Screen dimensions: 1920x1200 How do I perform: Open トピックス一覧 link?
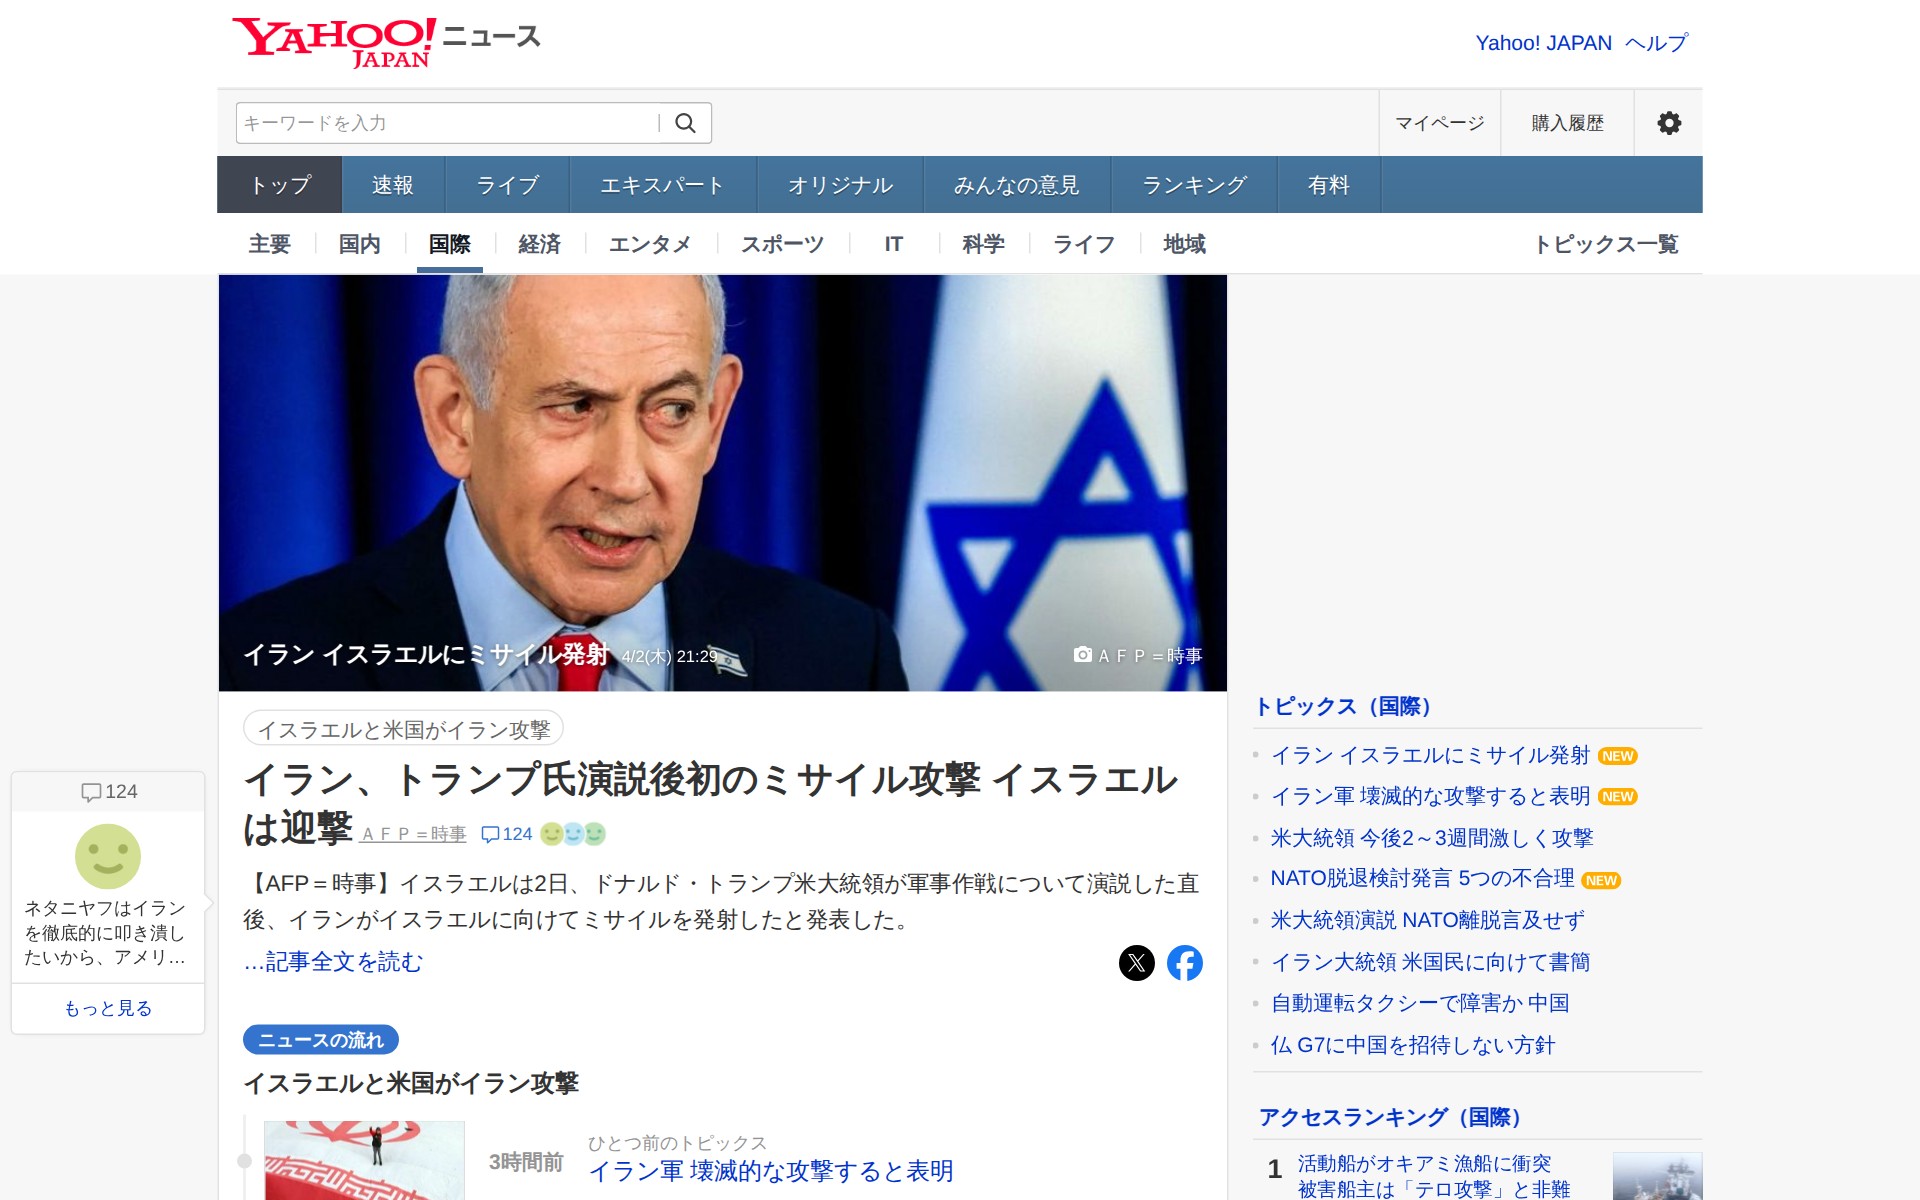click(x=1606, y=245)
